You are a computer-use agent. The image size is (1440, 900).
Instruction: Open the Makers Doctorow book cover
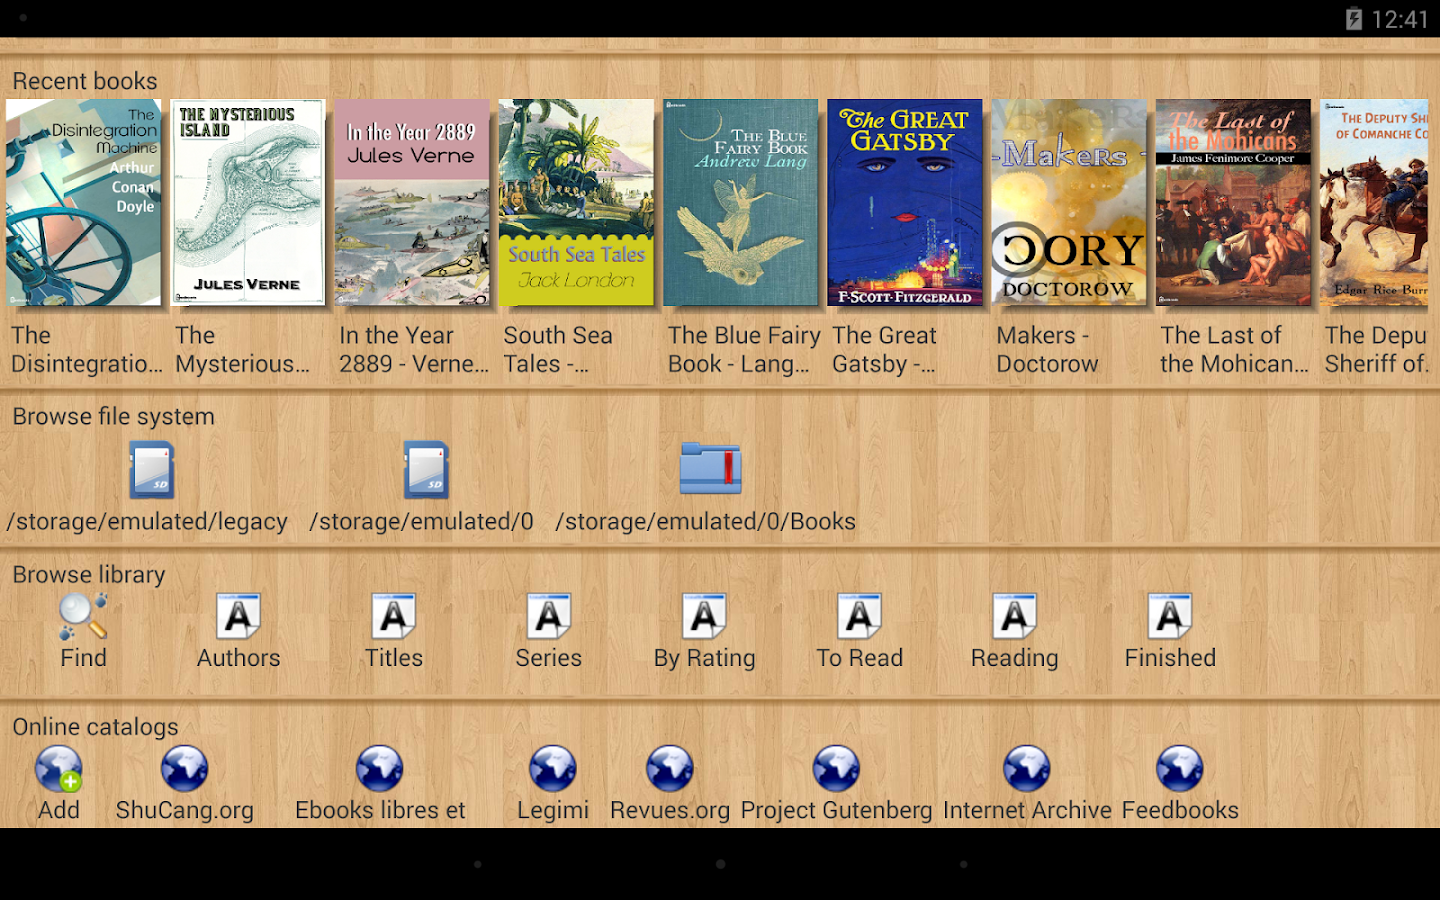click(1069, 202)
